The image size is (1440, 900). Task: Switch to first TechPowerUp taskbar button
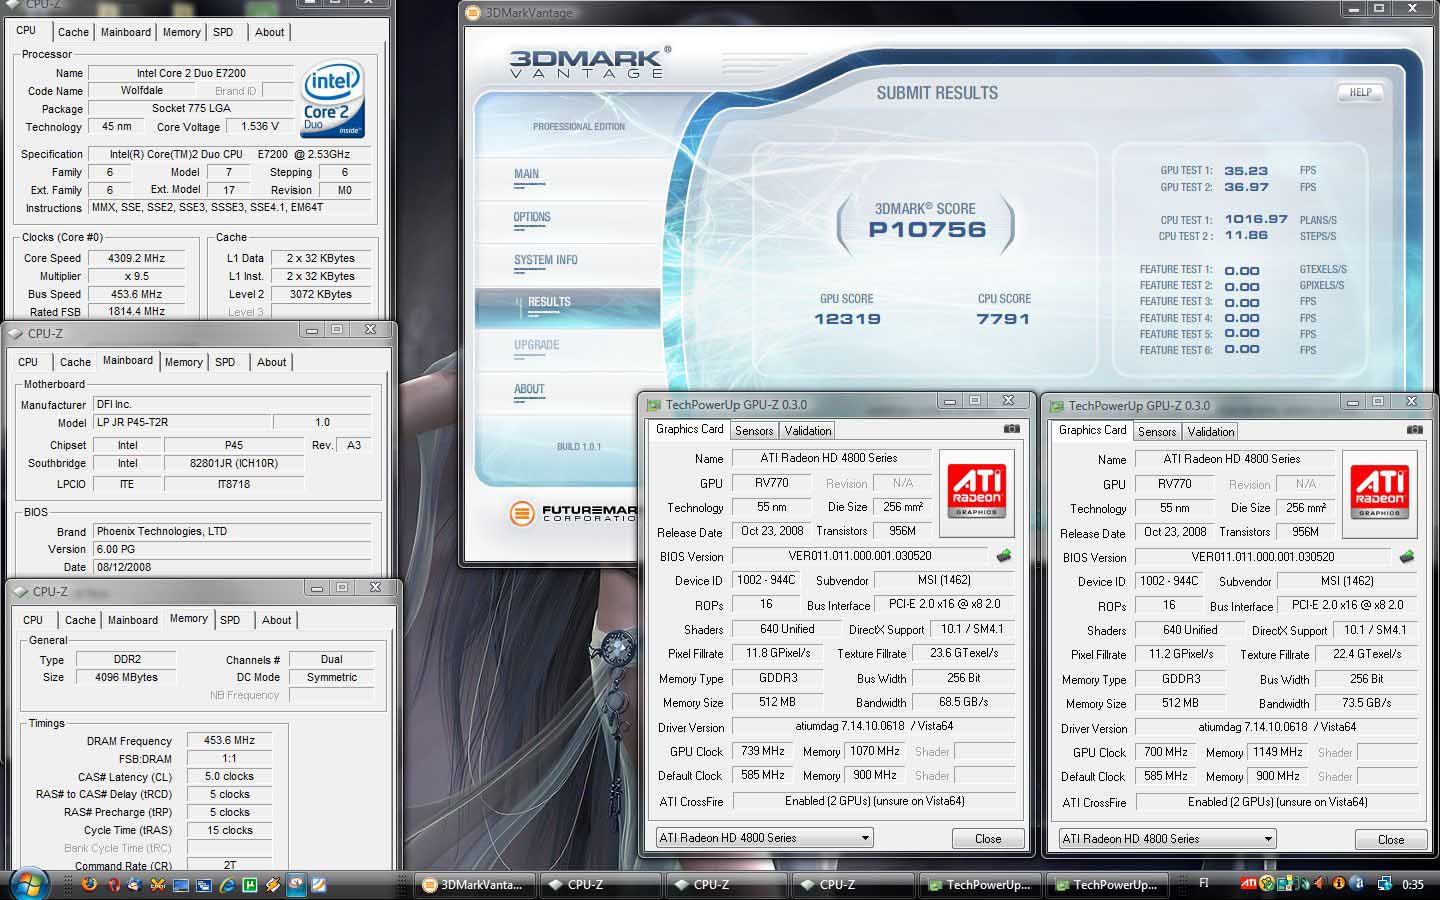pos(981,885)
